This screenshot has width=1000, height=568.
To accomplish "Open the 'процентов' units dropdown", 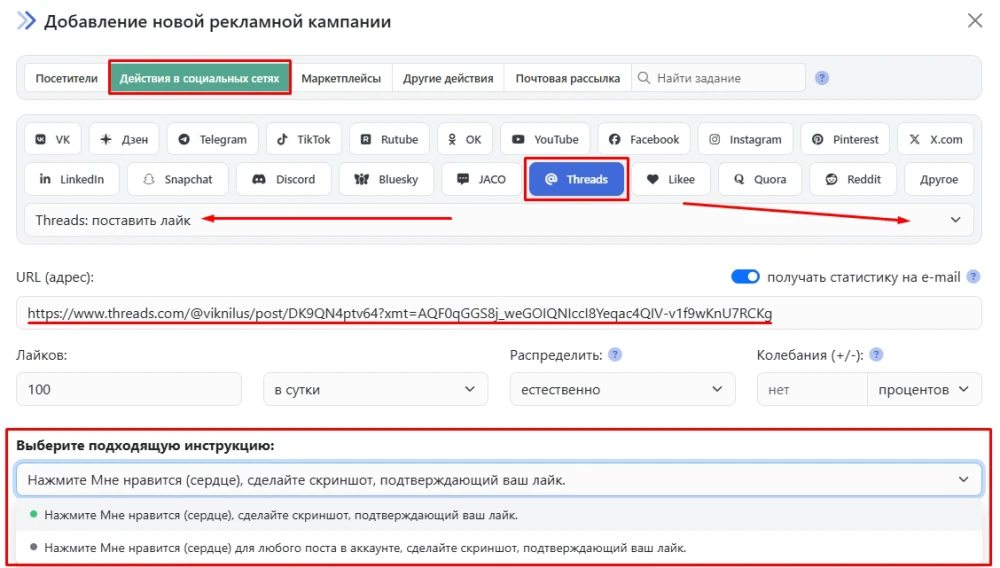I will [923, 389].
